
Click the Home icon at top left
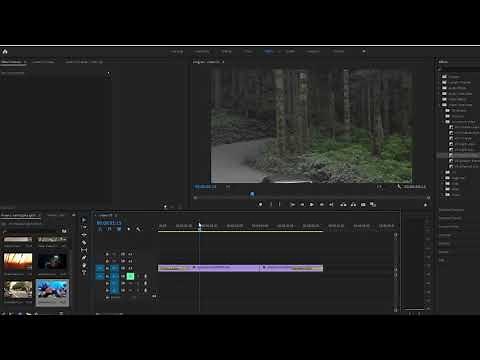[x=5, y=51]
